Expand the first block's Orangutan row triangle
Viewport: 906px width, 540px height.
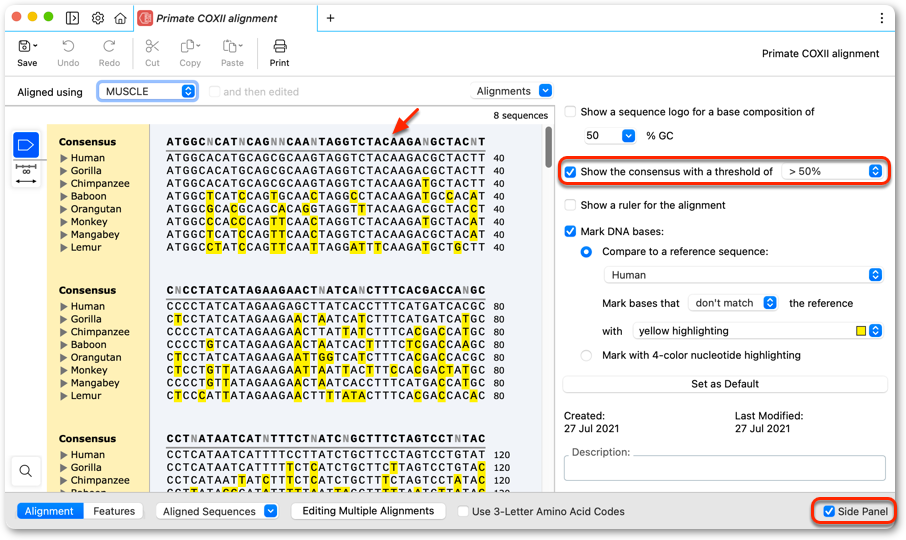64,208
